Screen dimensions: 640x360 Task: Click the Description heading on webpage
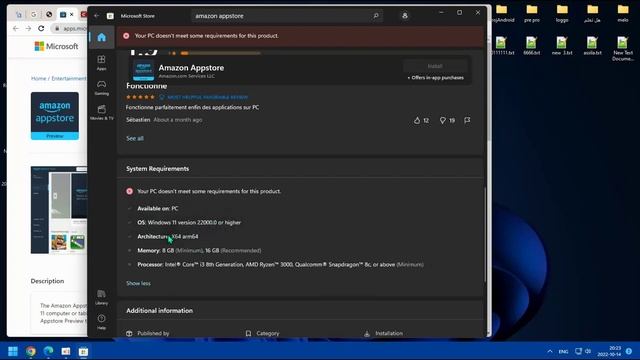click(x=47, y=281)
